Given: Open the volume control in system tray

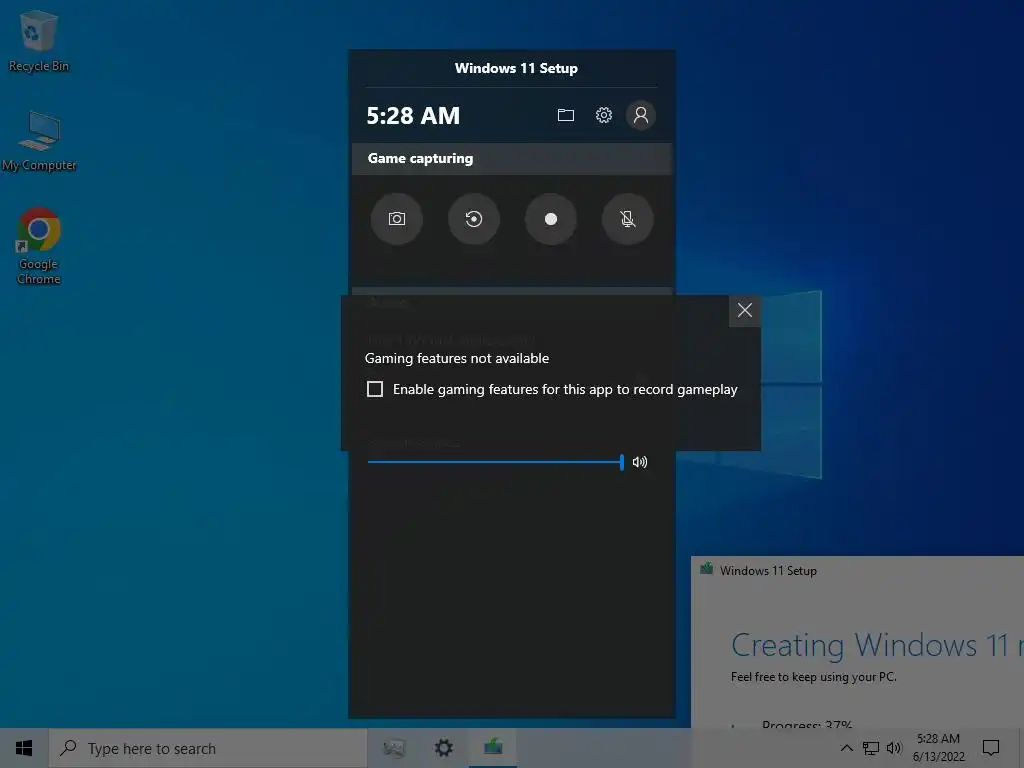Looking at the screenshot, I should click(894, 748).
